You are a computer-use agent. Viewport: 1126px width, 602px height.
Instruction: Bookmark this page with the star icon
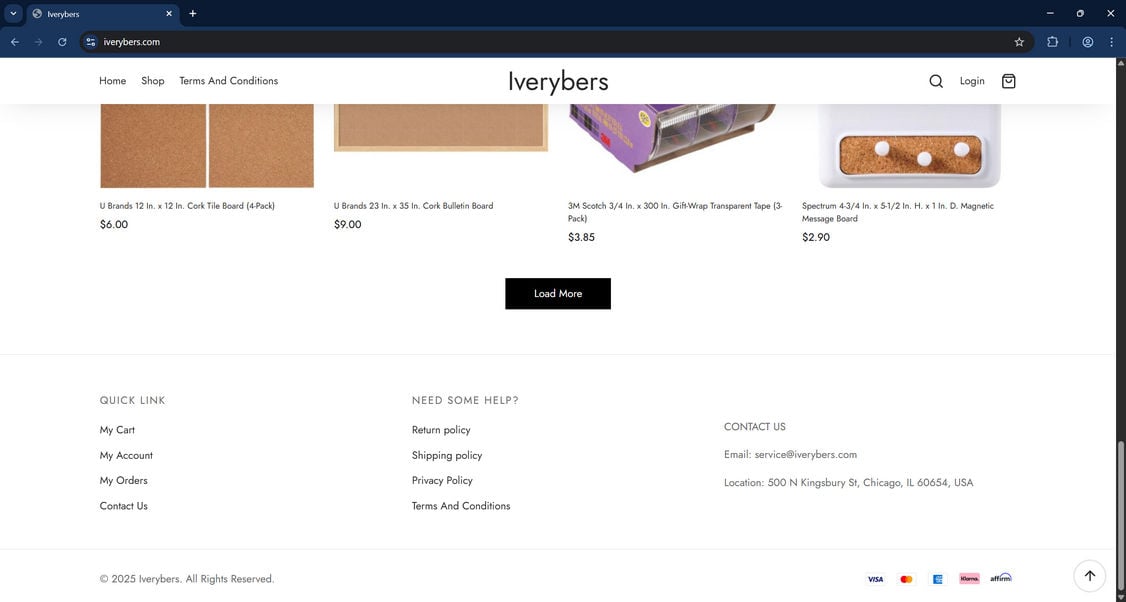point(1019,42)
